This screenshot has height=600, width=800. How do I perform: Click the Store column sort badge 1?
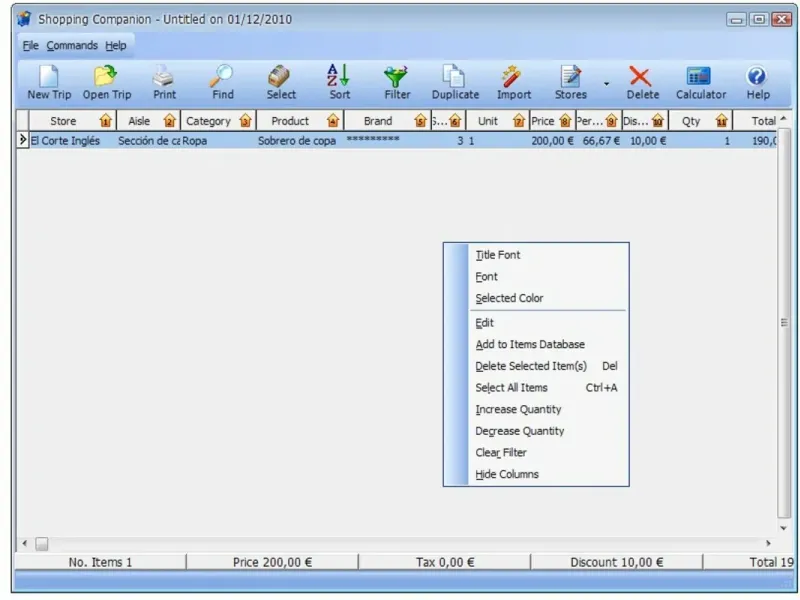click(x=106, y=121)
